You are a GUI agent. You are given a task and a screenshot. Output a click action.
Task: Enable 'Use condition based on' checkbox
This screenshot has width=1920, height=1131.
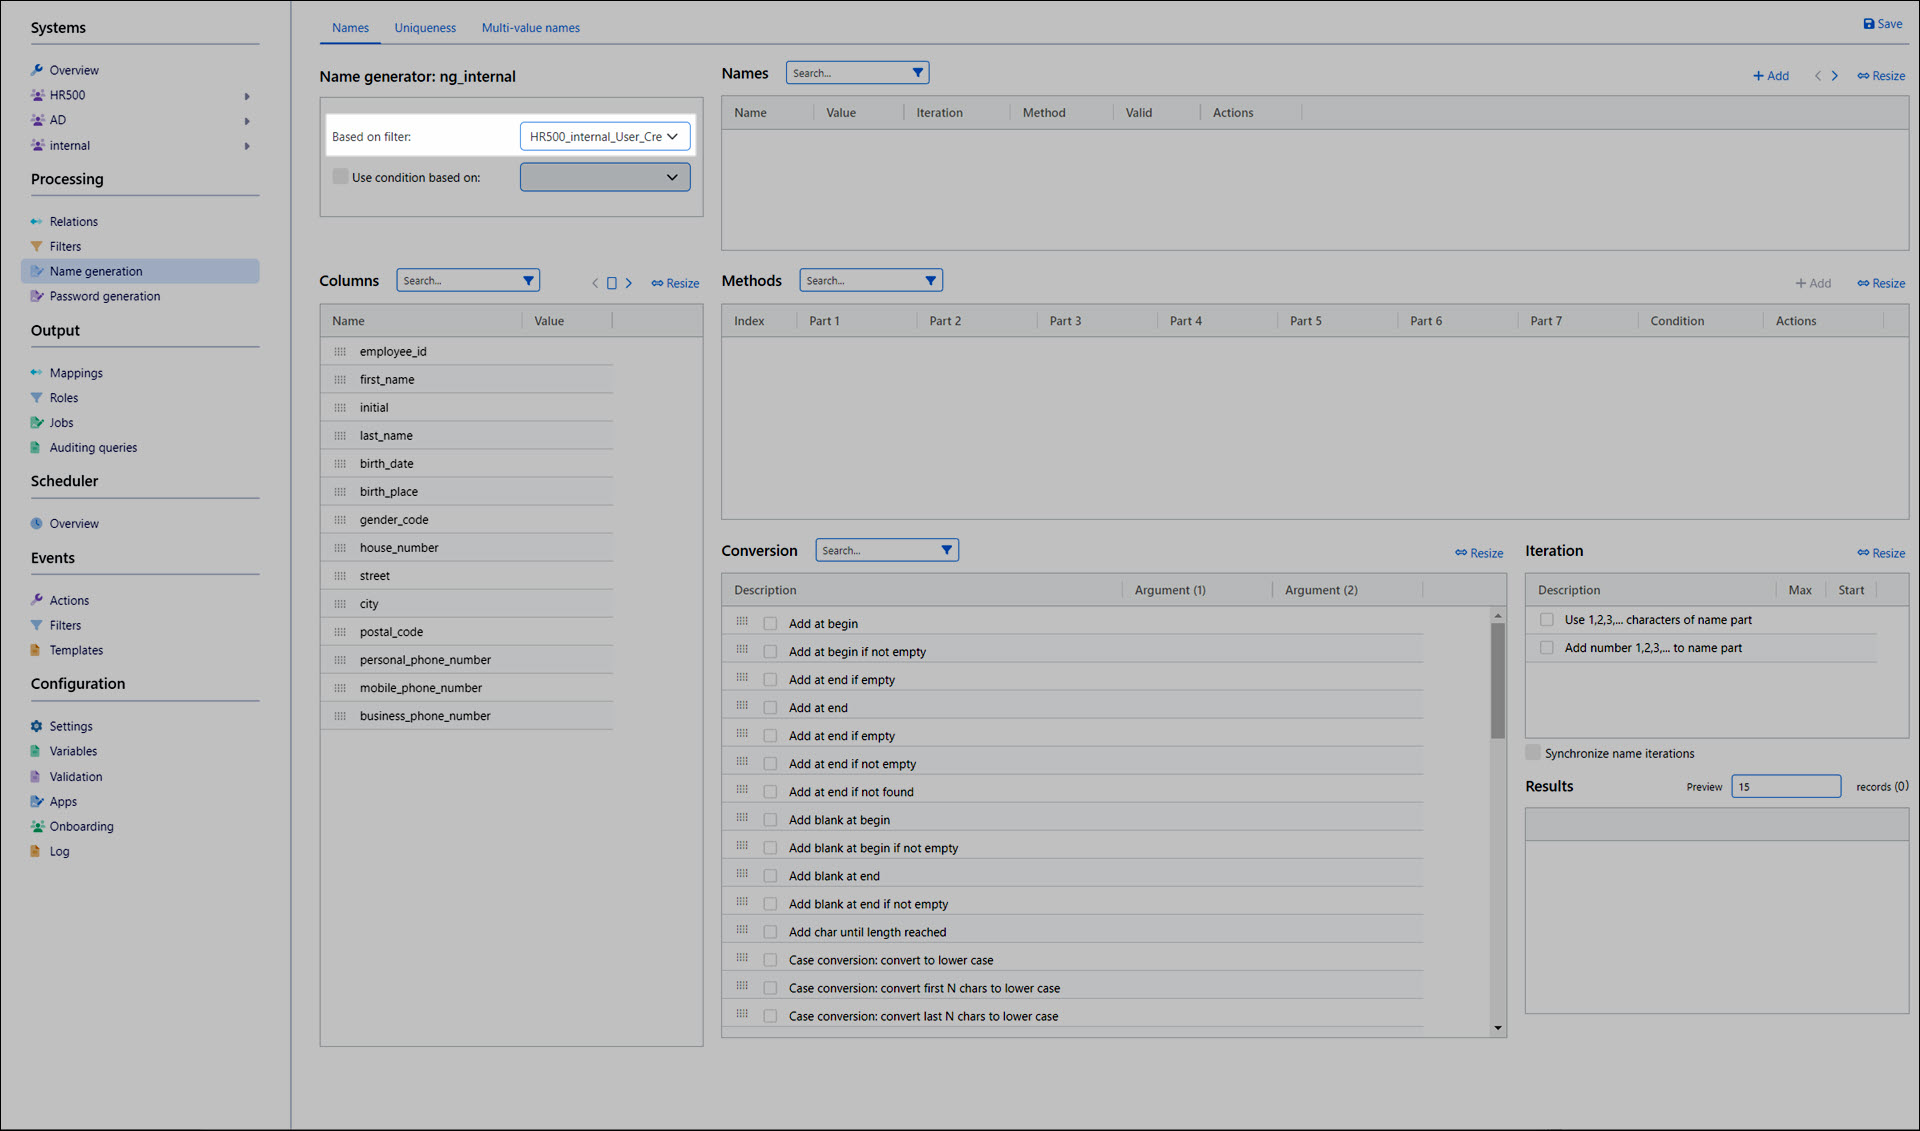340,177
